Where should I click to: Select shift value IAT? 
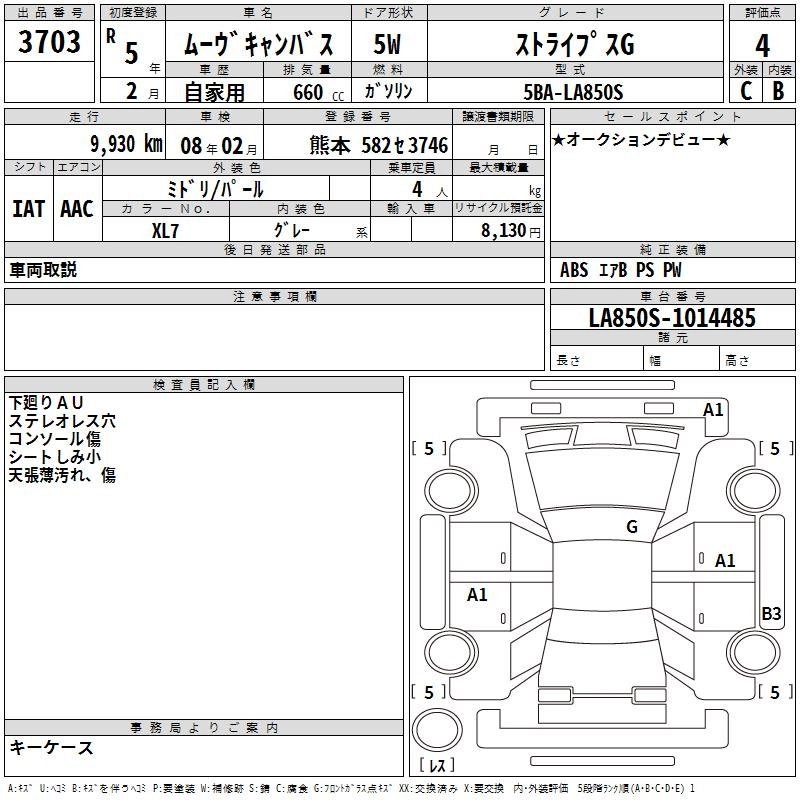tap(28, 209)
